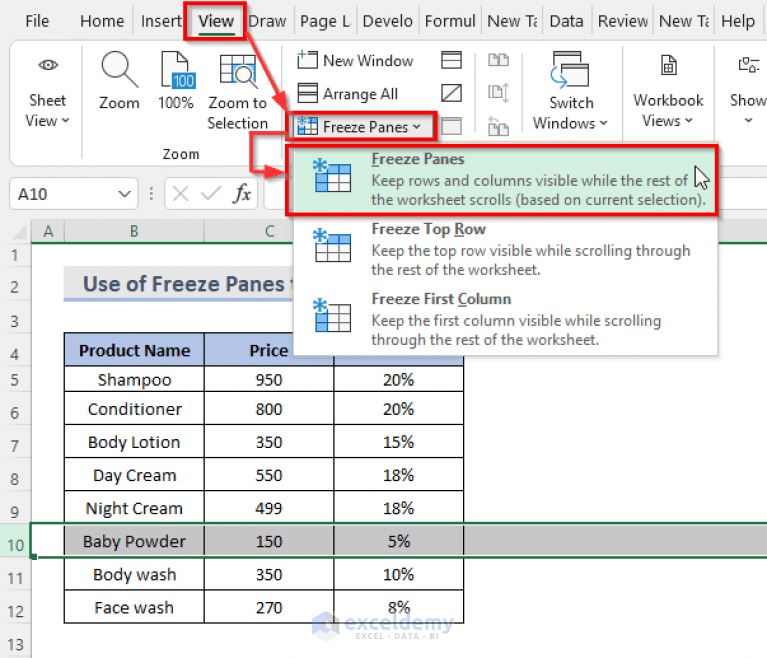Click the Night Cream cell
The image size is (767, 658).
(x=134, y=508)
